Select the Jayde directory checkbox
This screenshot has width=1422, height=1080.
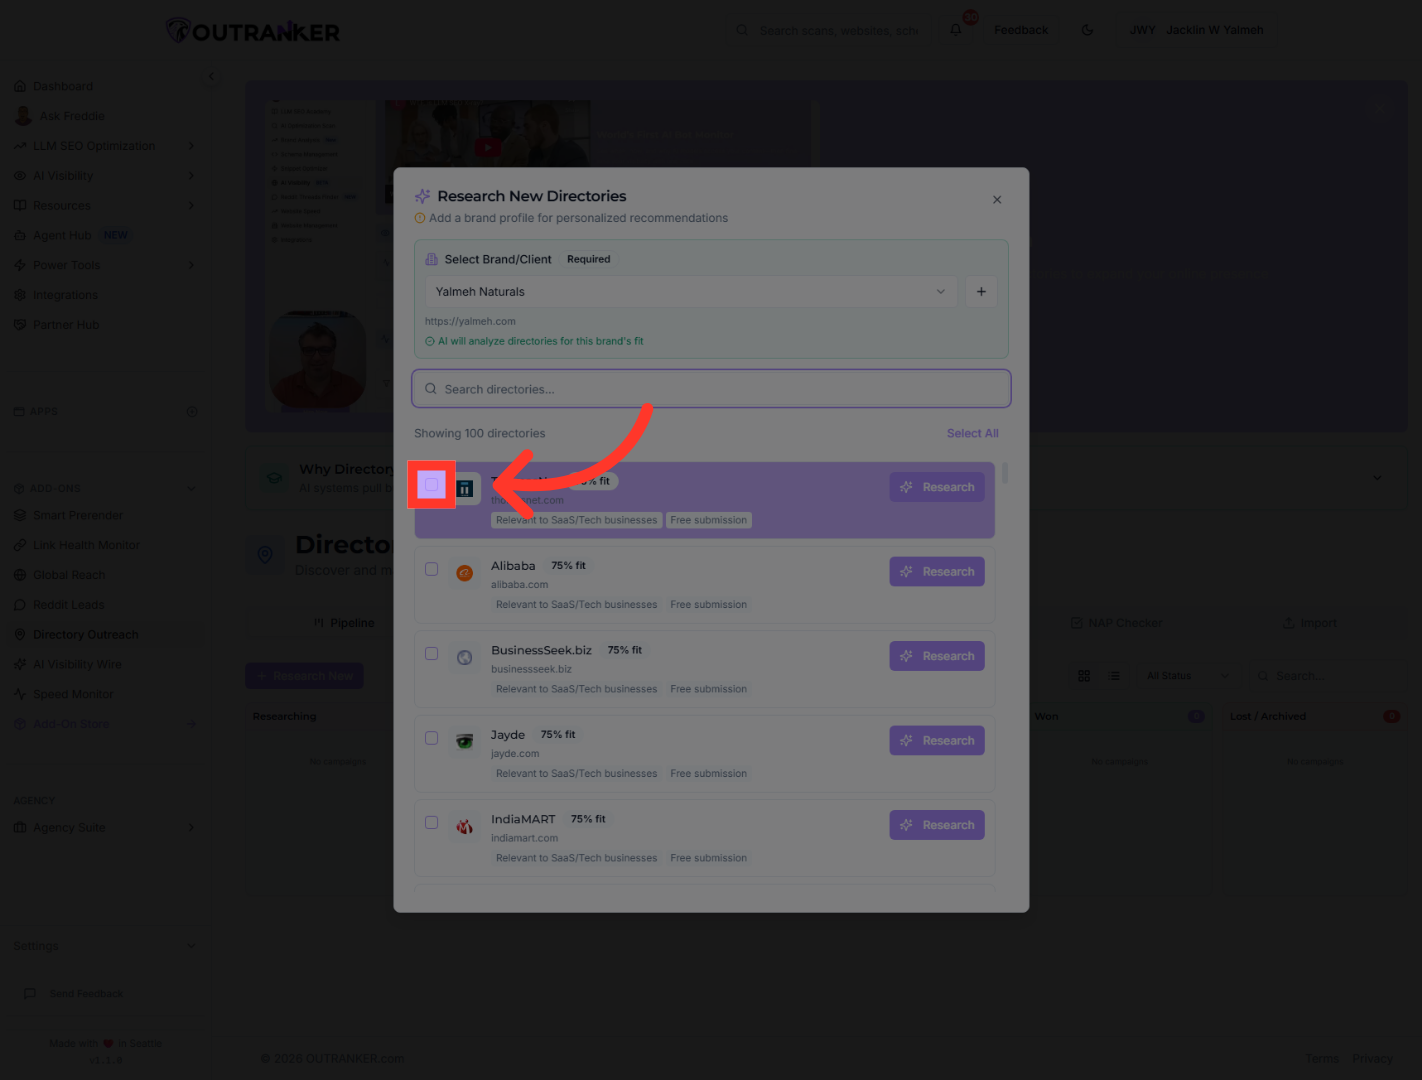click(432, 738)
